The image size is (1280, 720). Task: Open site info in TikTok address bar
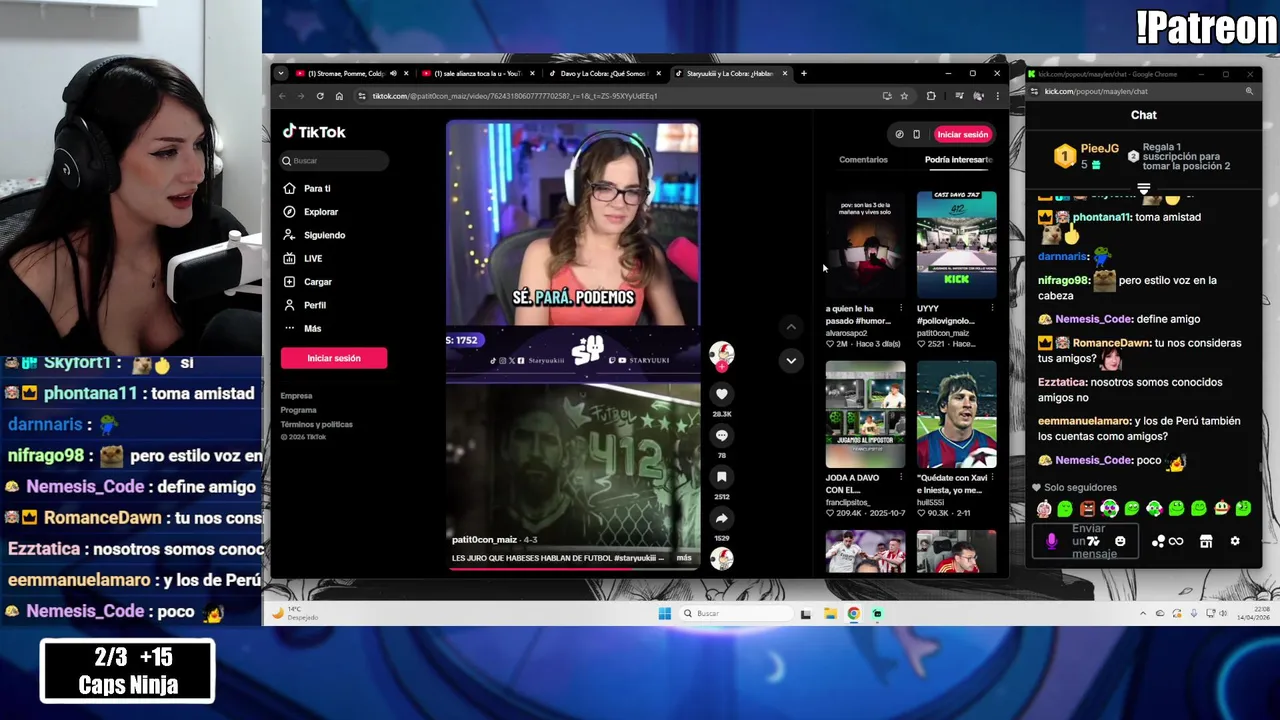coord(361,96)
